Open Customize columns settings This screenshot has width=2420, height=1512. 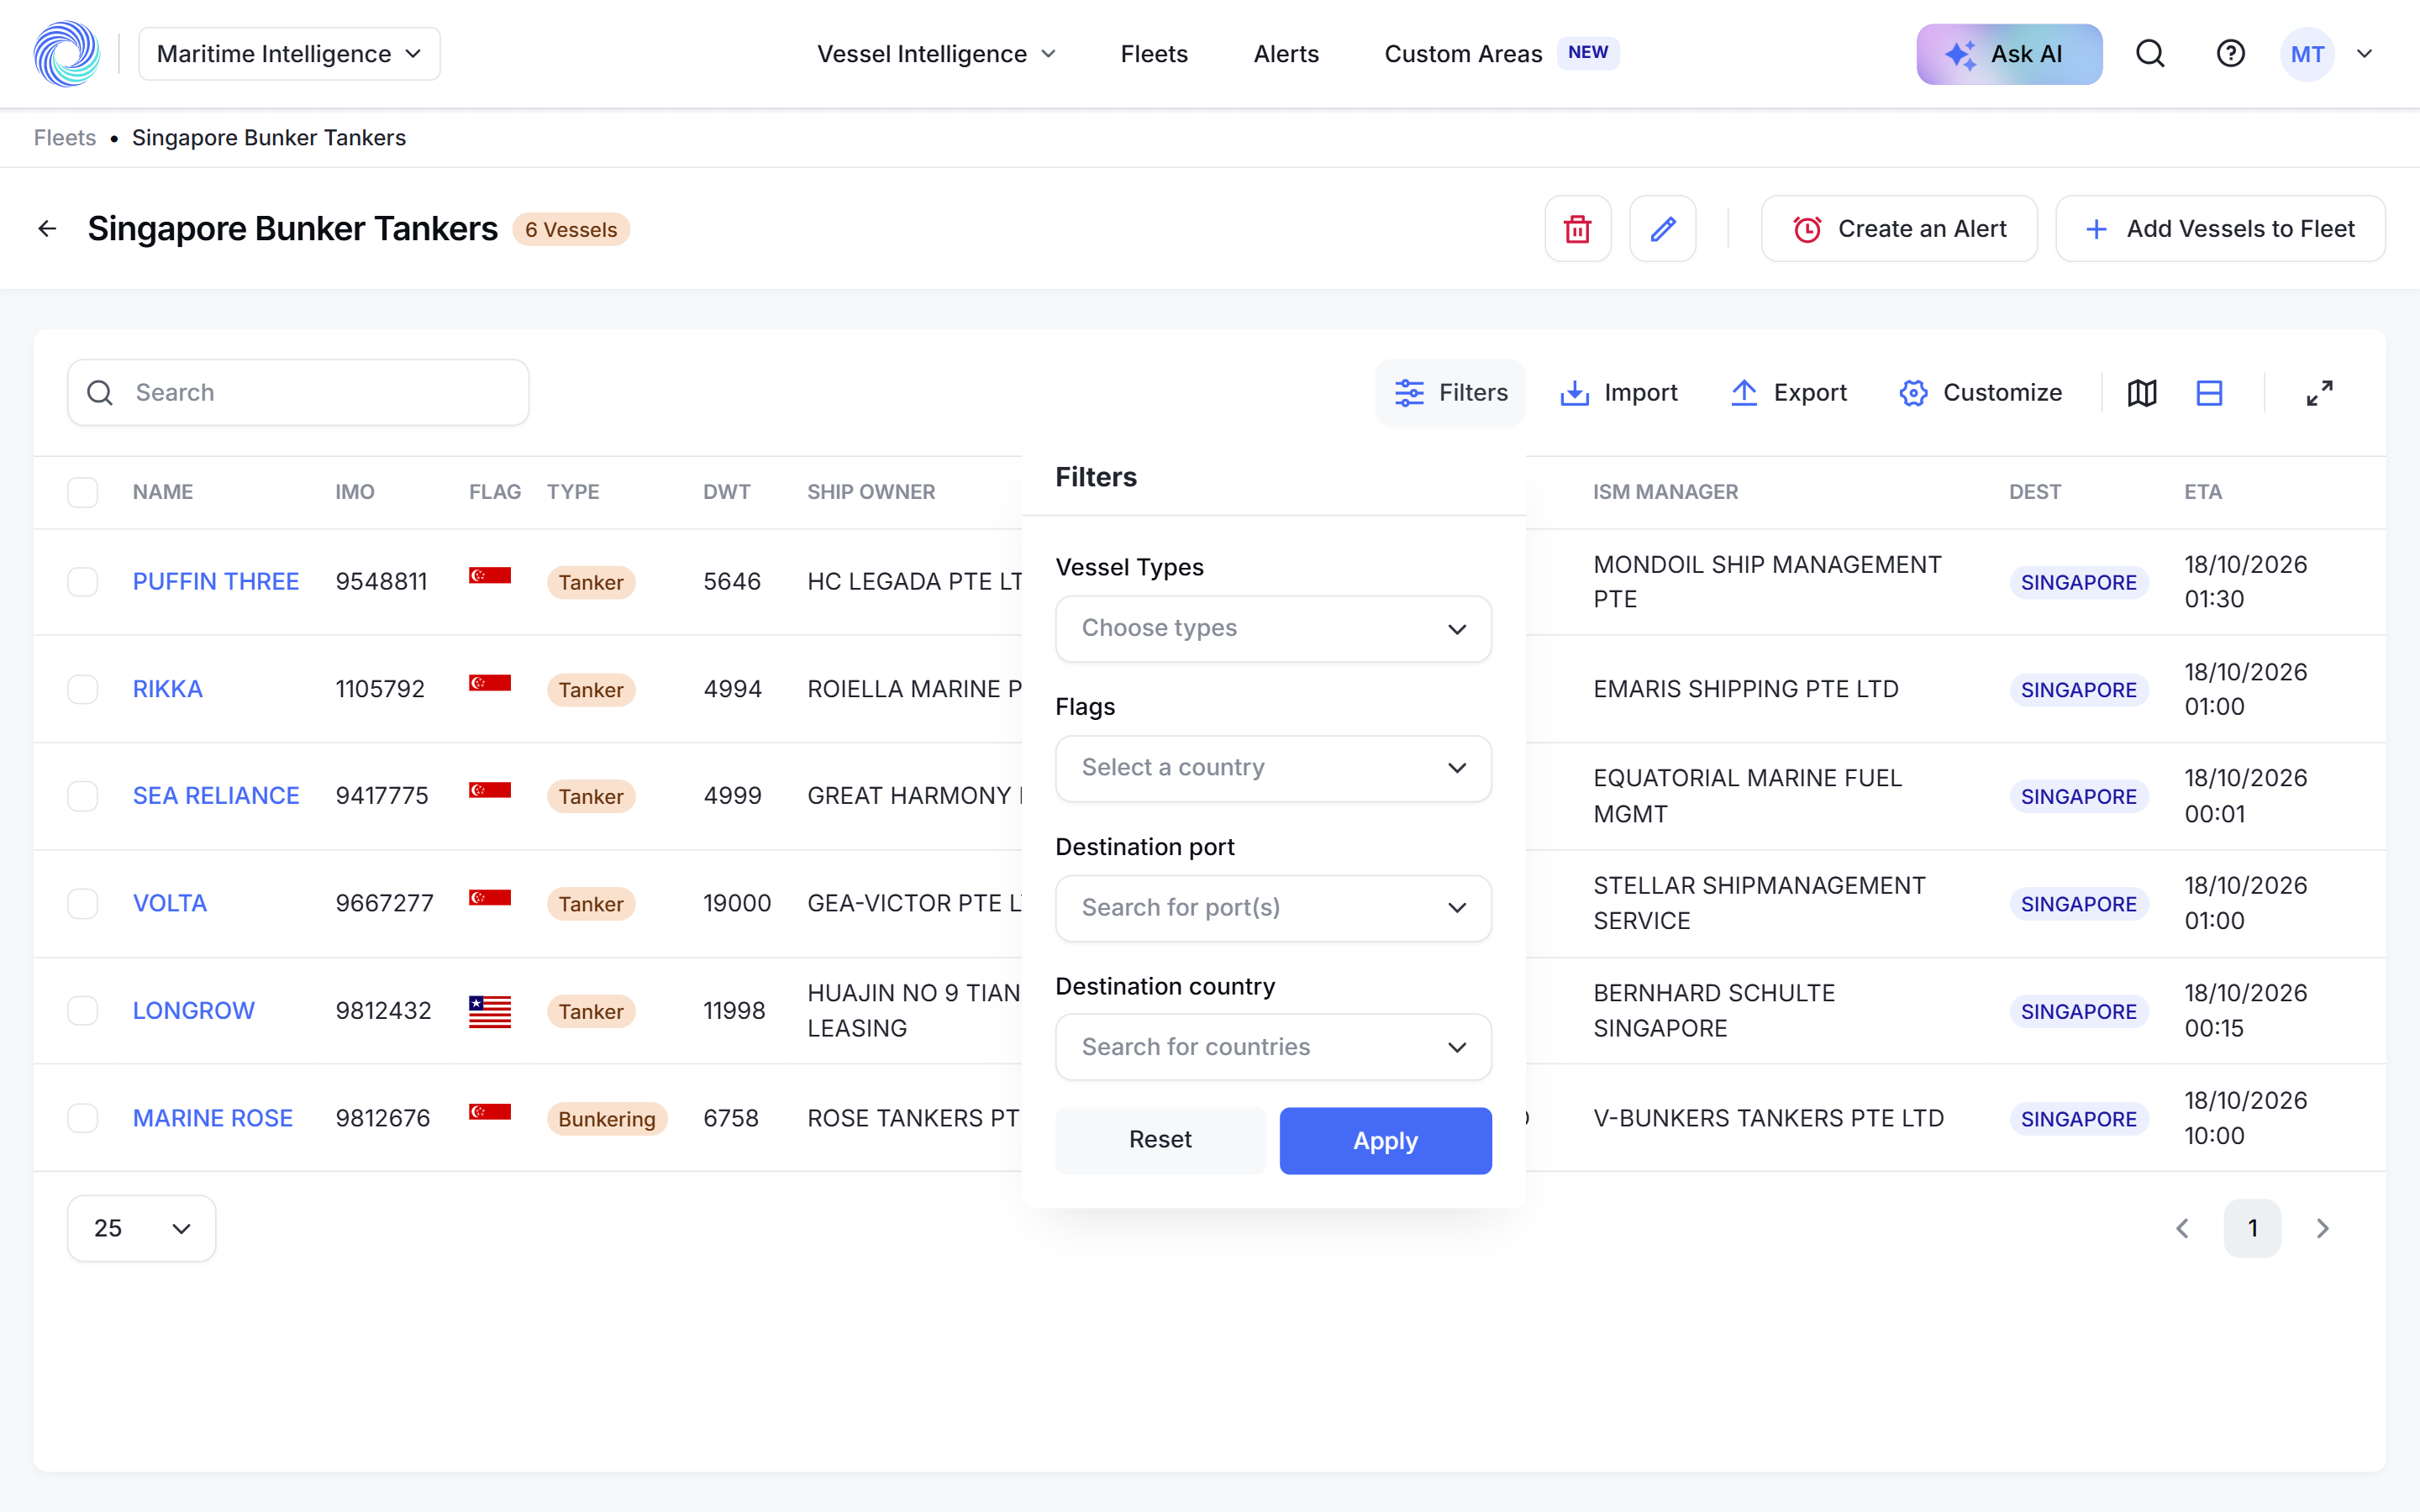[x=1980, y=393]
